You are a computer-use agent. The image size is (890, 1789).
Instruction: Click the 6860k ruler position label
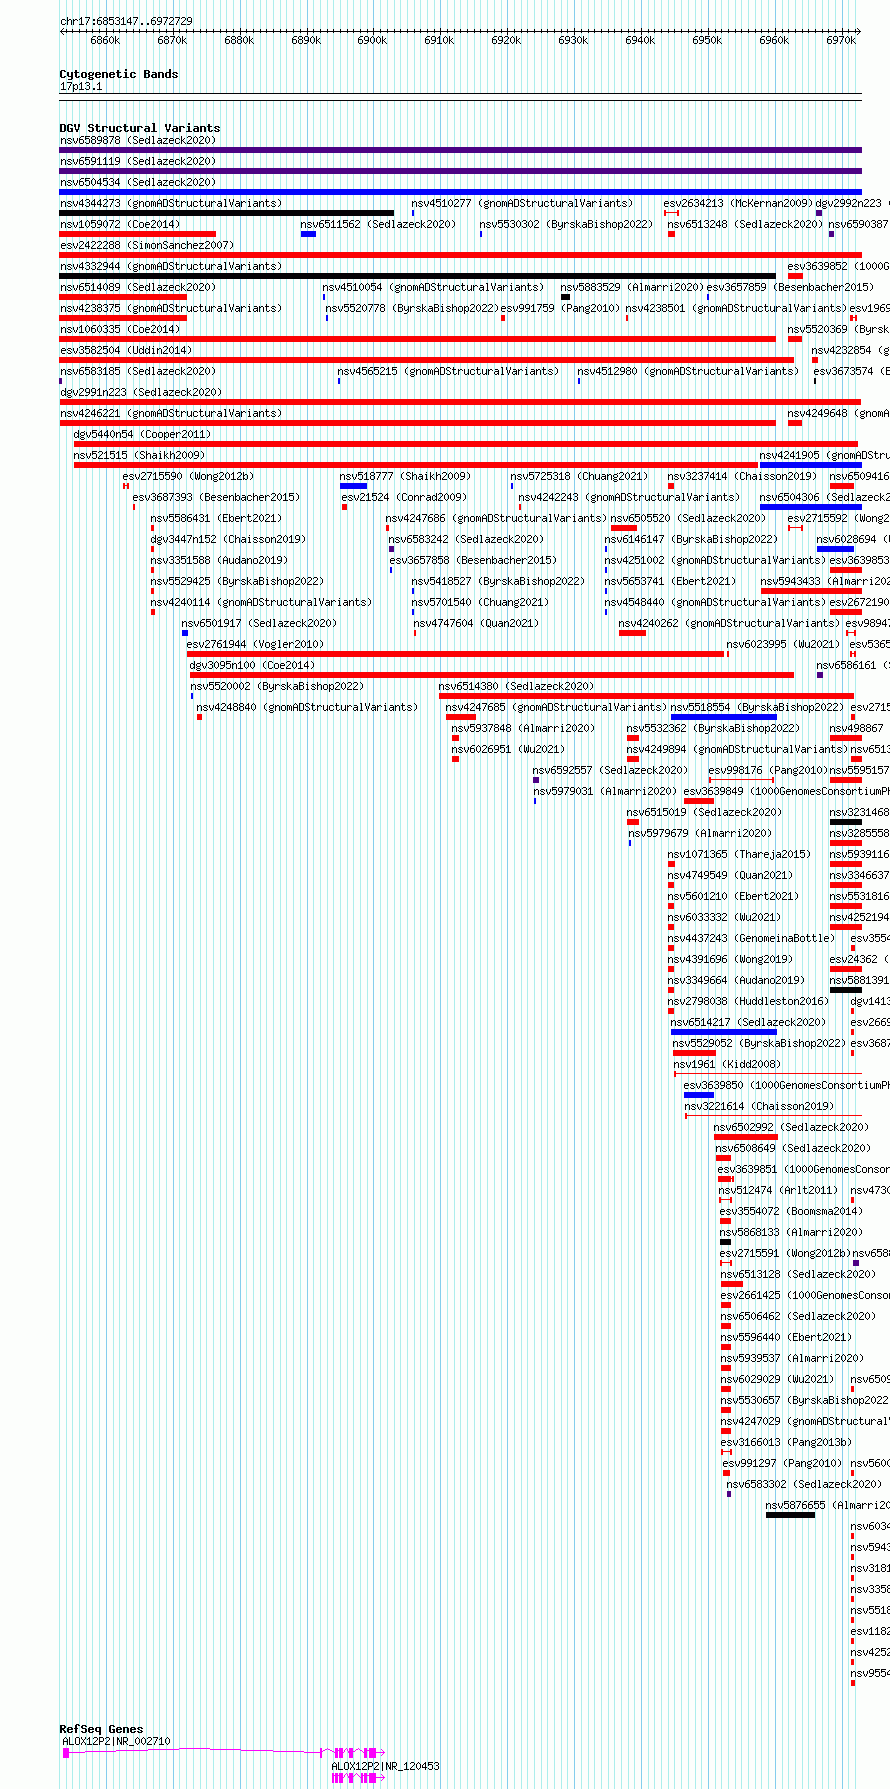[105, 40]
